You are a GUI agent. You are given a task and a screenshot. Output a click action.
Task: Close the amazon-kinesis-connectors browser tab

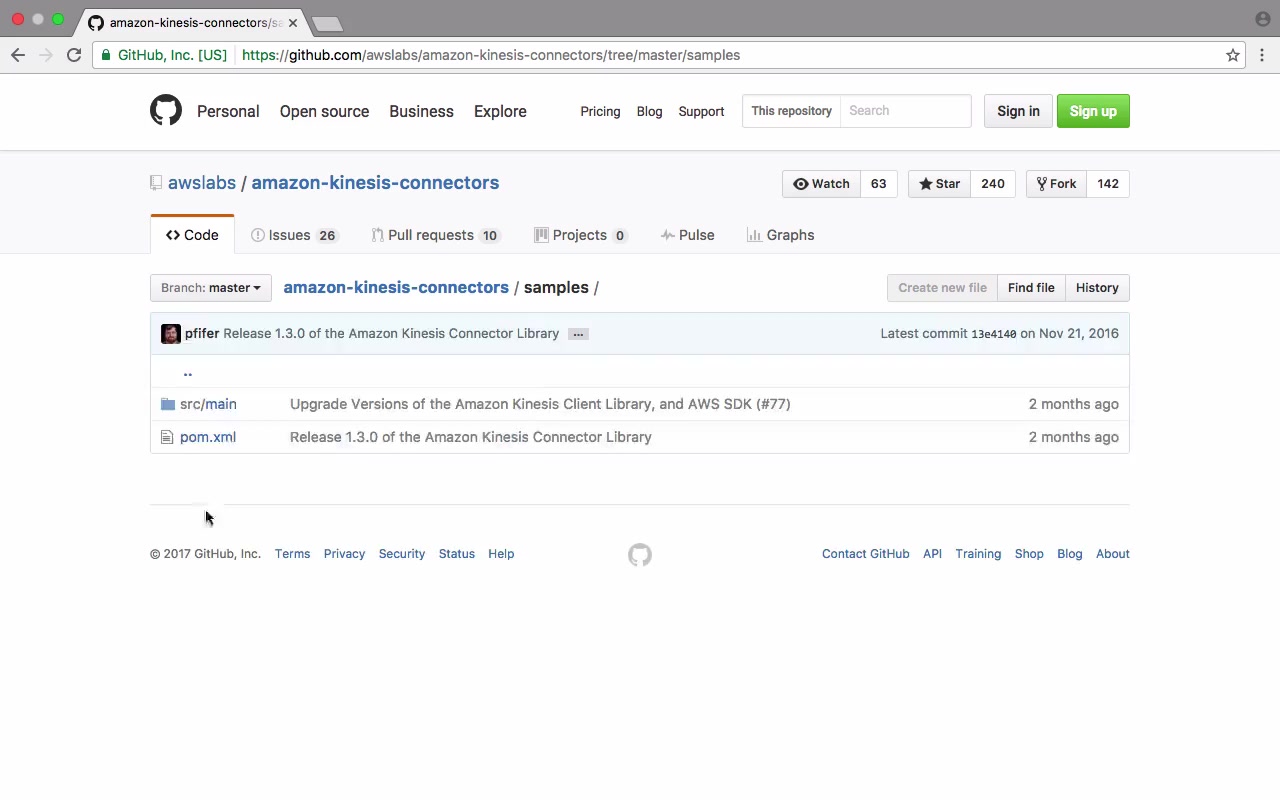pos(293,22)
